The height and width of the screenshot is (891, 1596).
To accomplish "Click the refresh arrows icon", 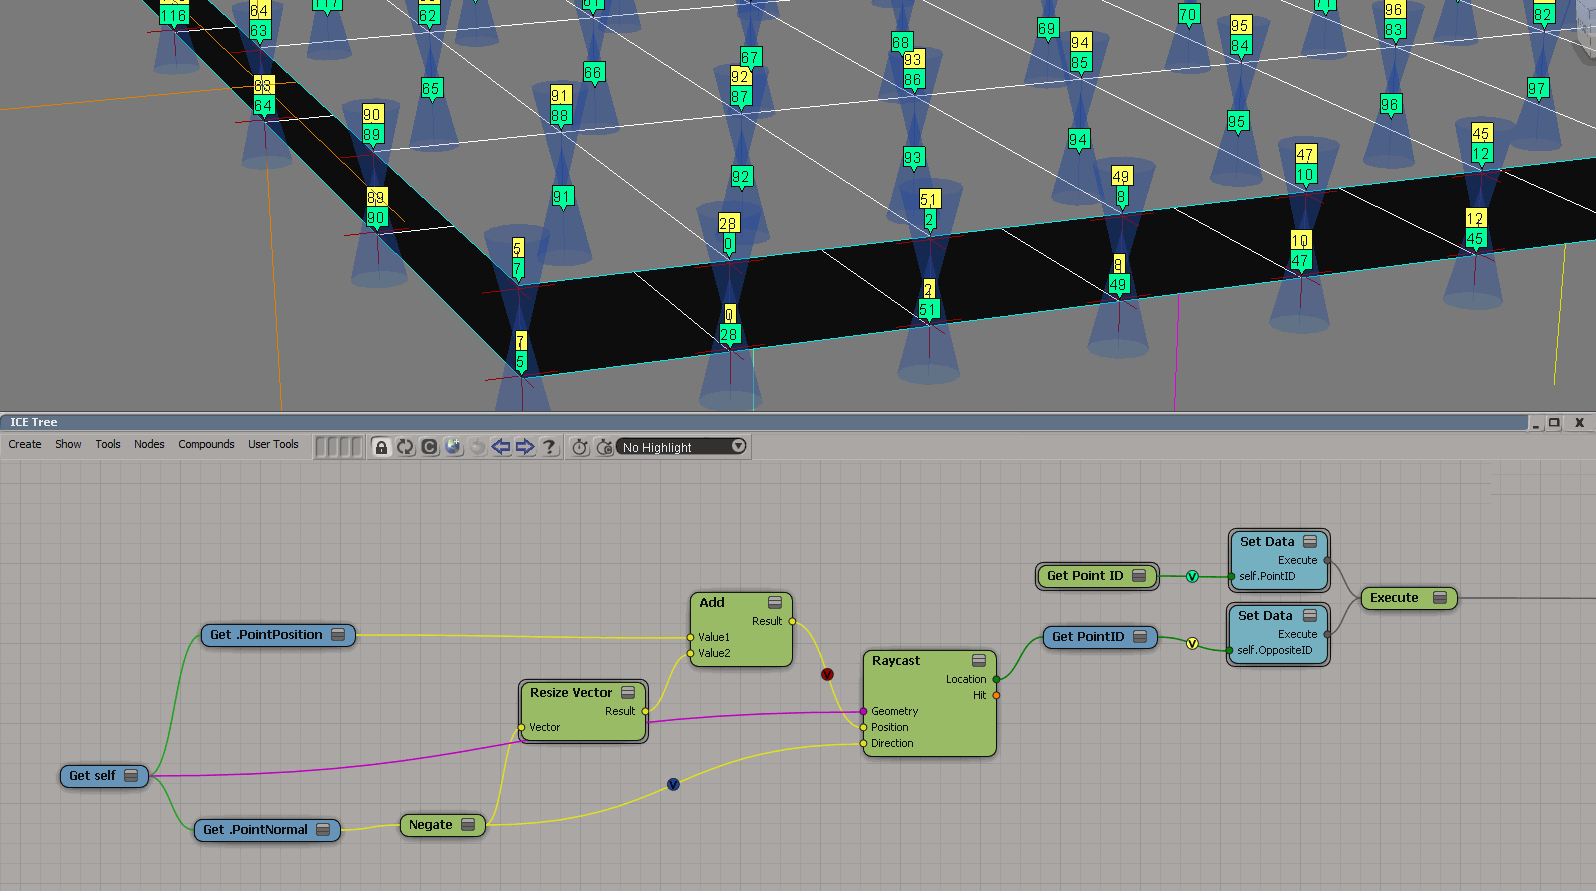I will 405,447.
